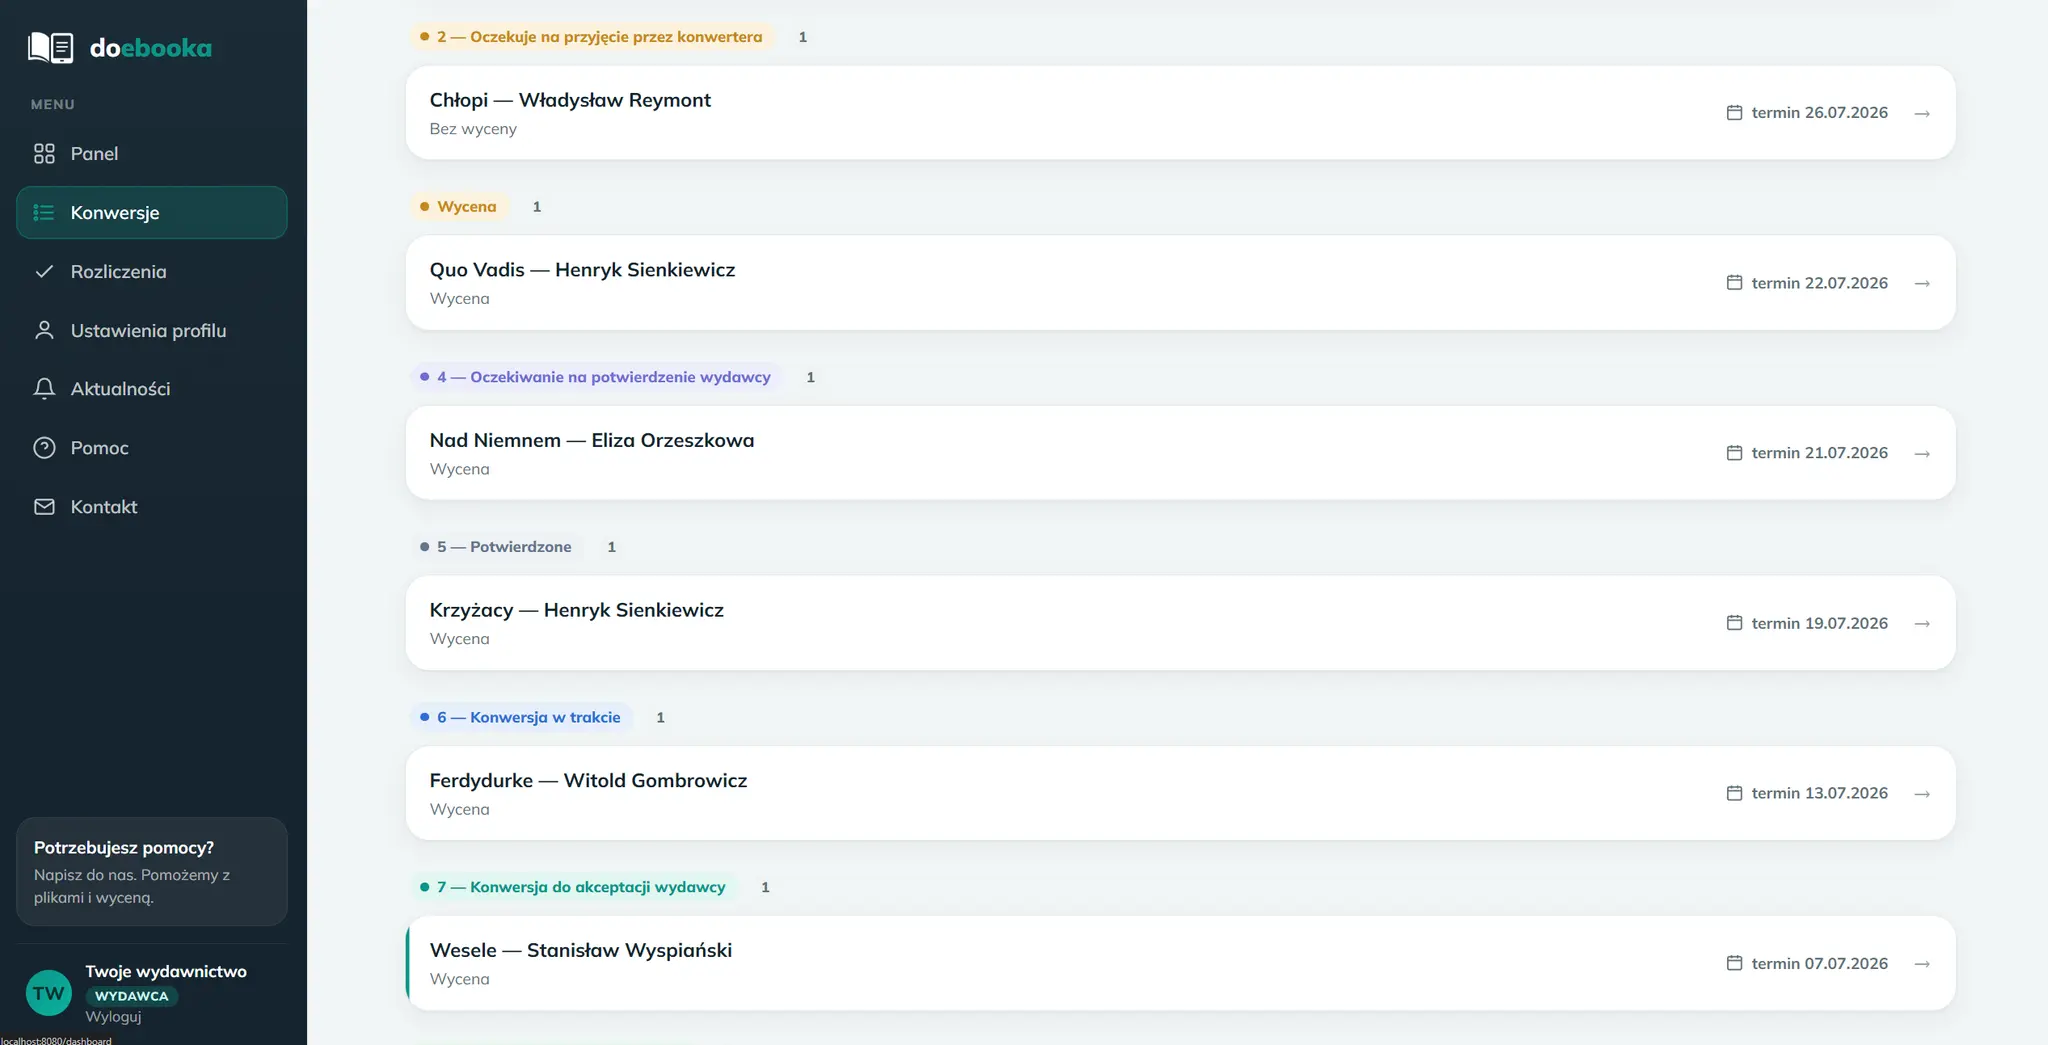Click the doebooka book logo icon
The height and width of the screenshot is (1045, 2048).
[50, 47]
